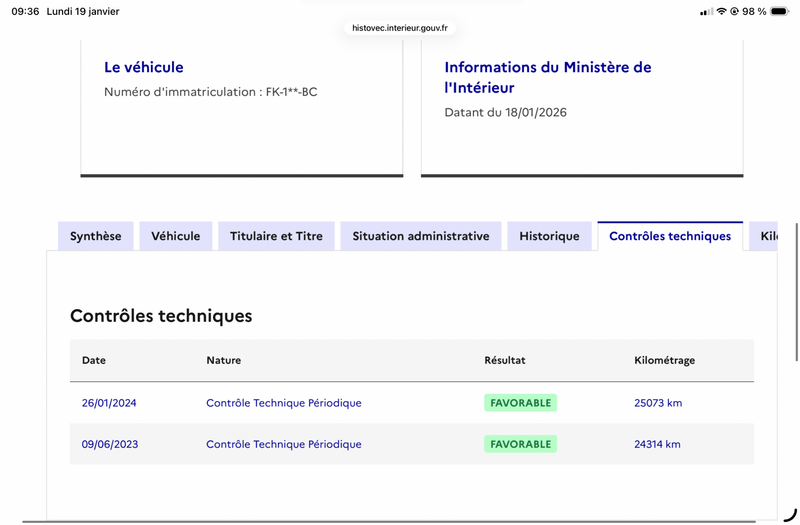
Task: Open the Synthèse tab
Action: point(95,236)
